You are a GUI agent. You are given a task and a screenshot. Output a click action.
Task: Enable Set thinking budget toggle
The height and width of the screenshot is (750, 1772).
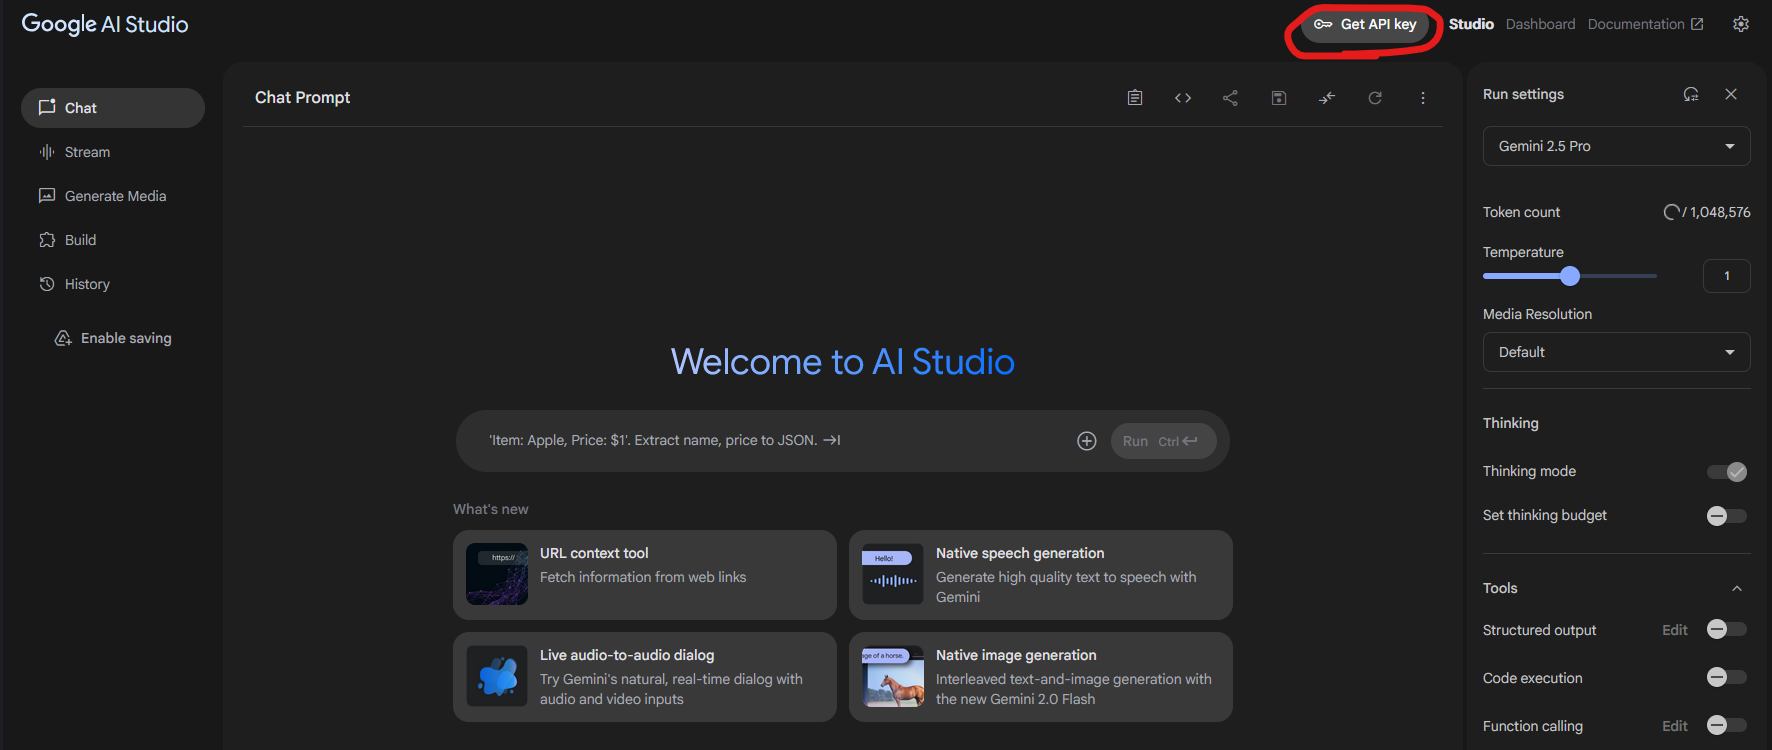tap(1727, 516)
